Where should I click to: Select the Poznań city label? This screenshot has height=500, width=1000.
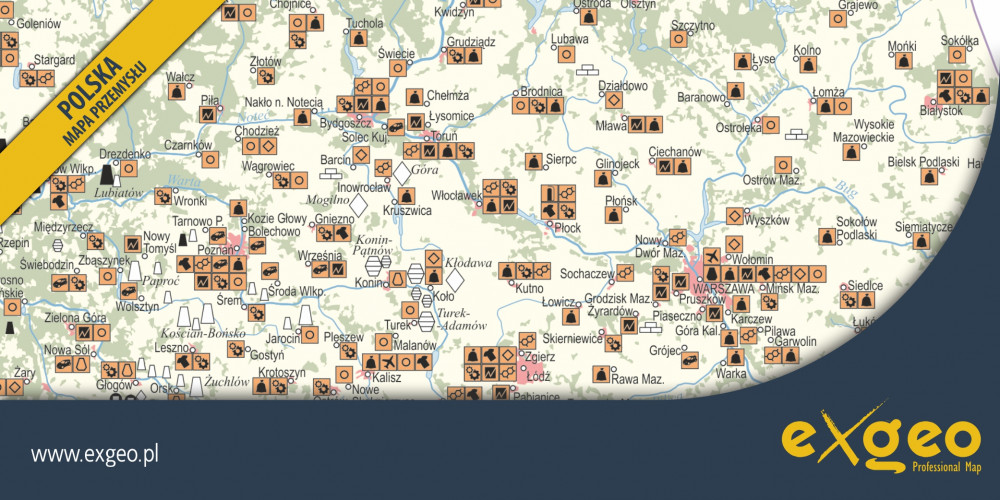coord(217,249)
